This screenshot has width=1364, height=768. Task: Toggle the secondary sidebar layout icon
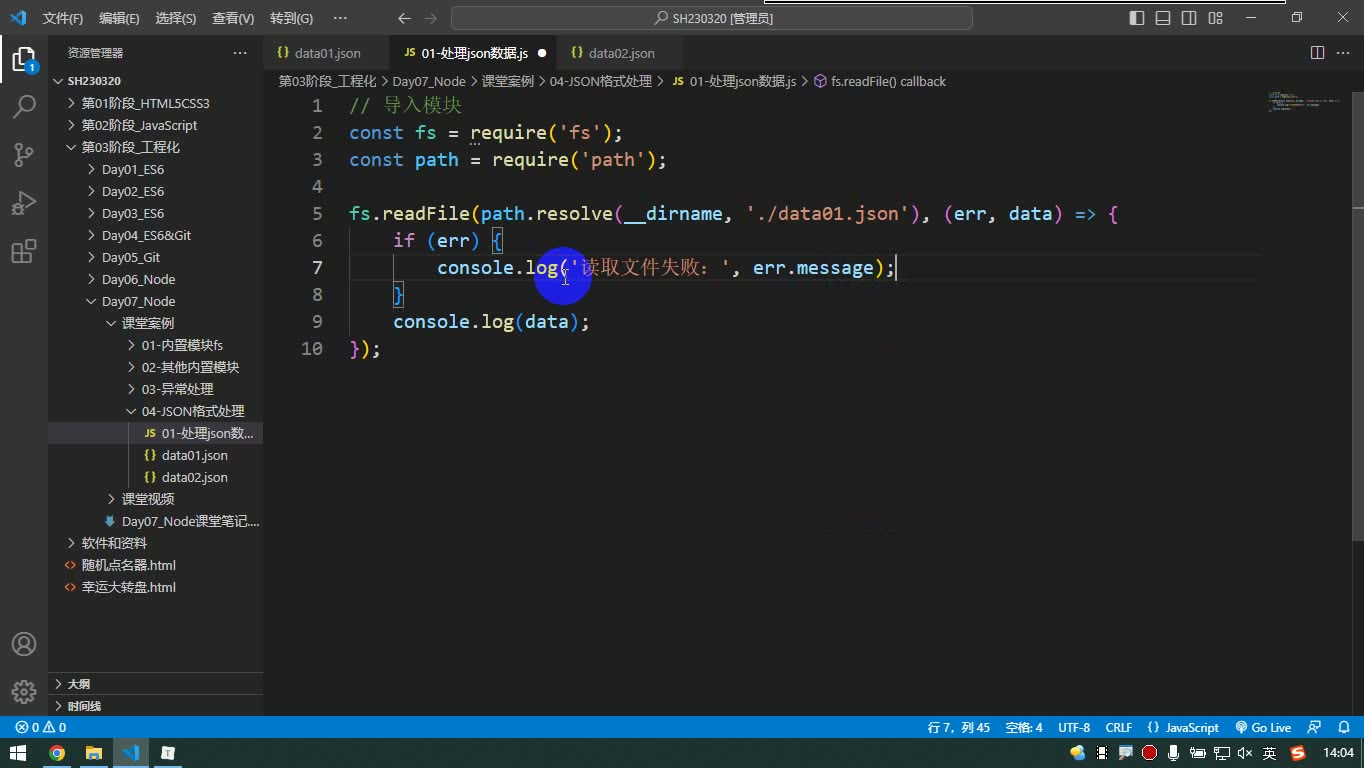pos(1189,18)
